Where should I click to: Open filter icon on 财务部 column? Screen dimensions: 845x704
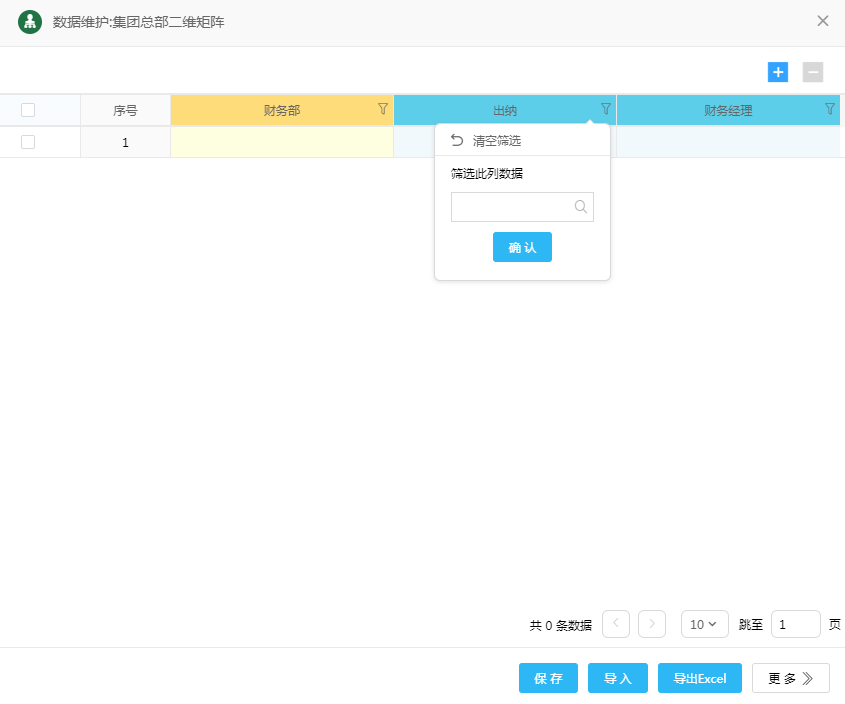[x=383, y=109]
